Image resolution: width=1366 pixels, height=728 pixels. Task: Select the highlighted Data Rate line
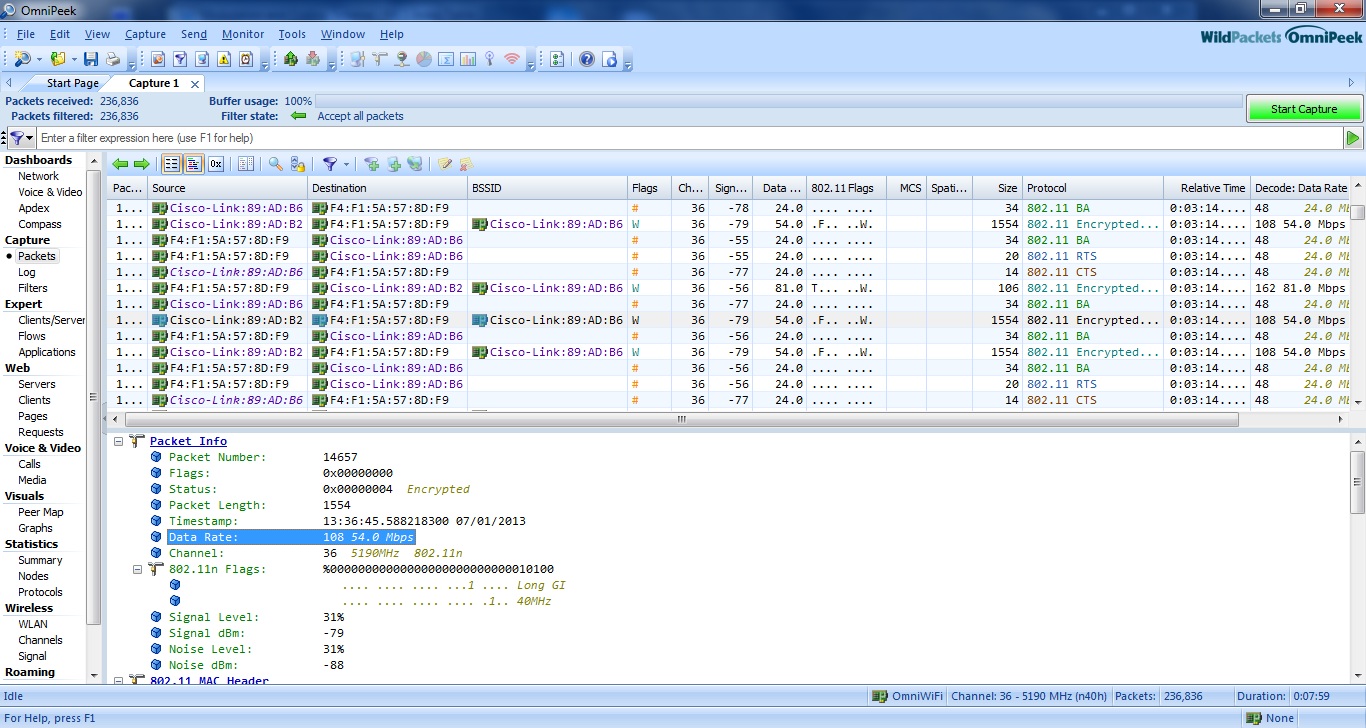pyautogui.click(x=291, y=537)
